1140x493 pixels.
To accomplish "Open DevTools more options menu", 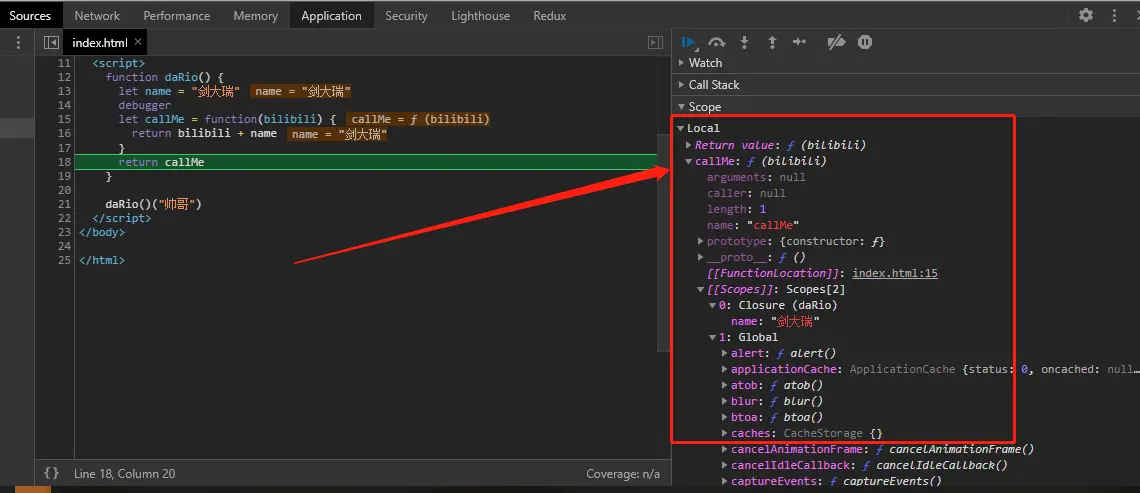I will pyautogui.click(x=1114, y=15).
